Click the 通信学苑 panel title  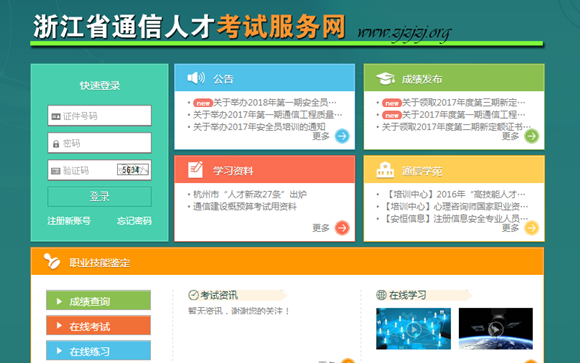(422, 171)
